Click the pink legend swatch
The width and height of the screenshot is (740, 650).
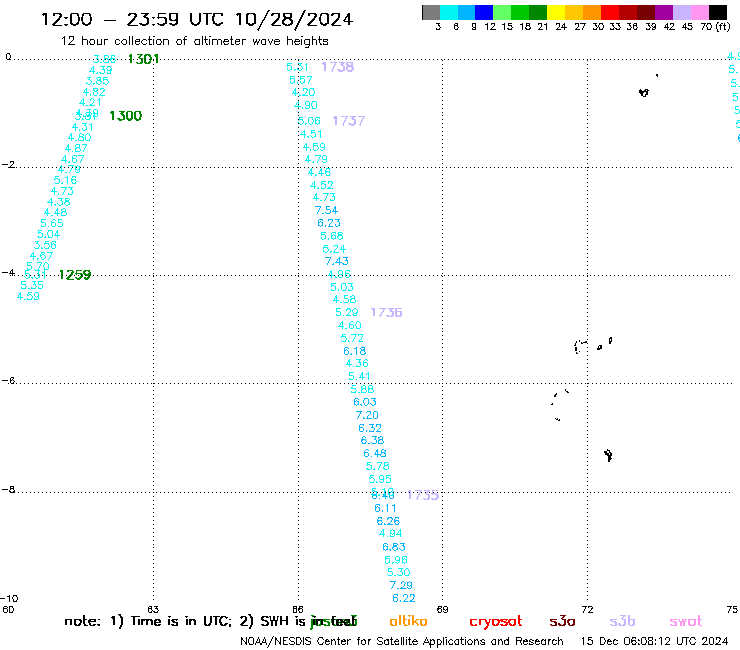(x=700, y=12)
